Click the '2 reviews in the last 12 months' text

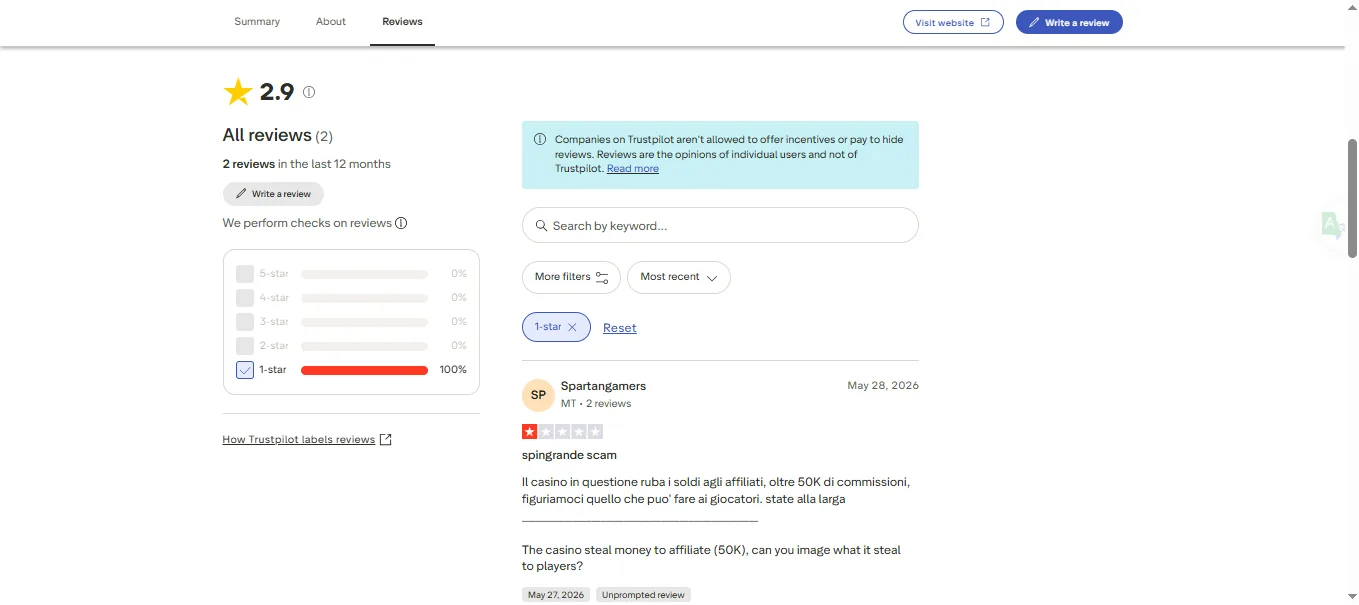click(307, 164)
